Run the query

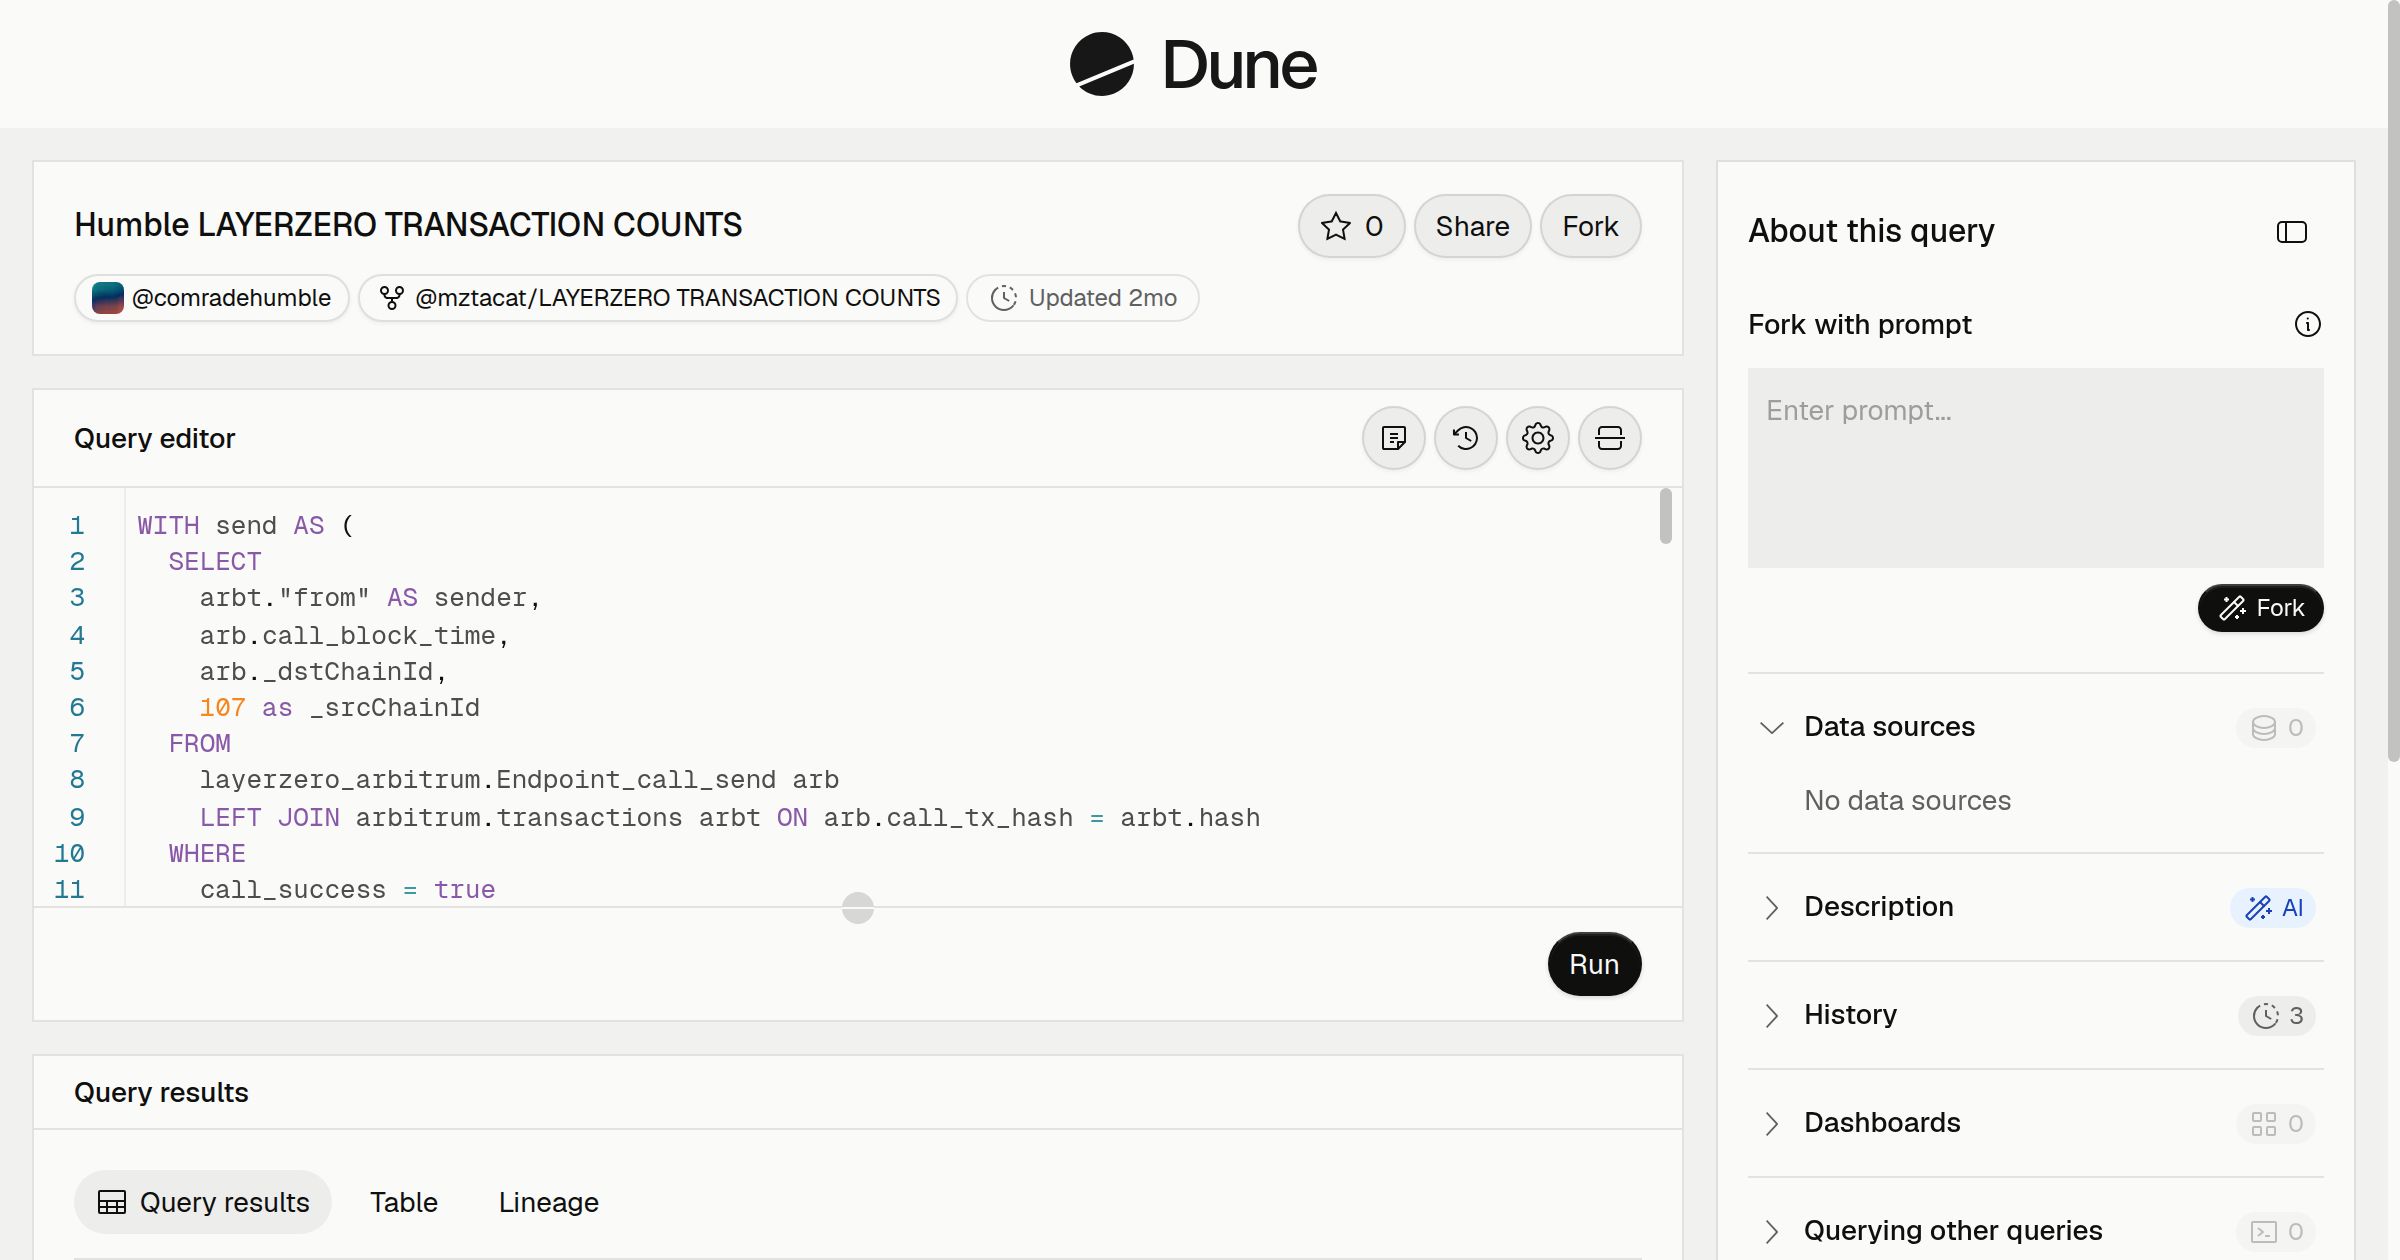click(x=1594, y=964)
